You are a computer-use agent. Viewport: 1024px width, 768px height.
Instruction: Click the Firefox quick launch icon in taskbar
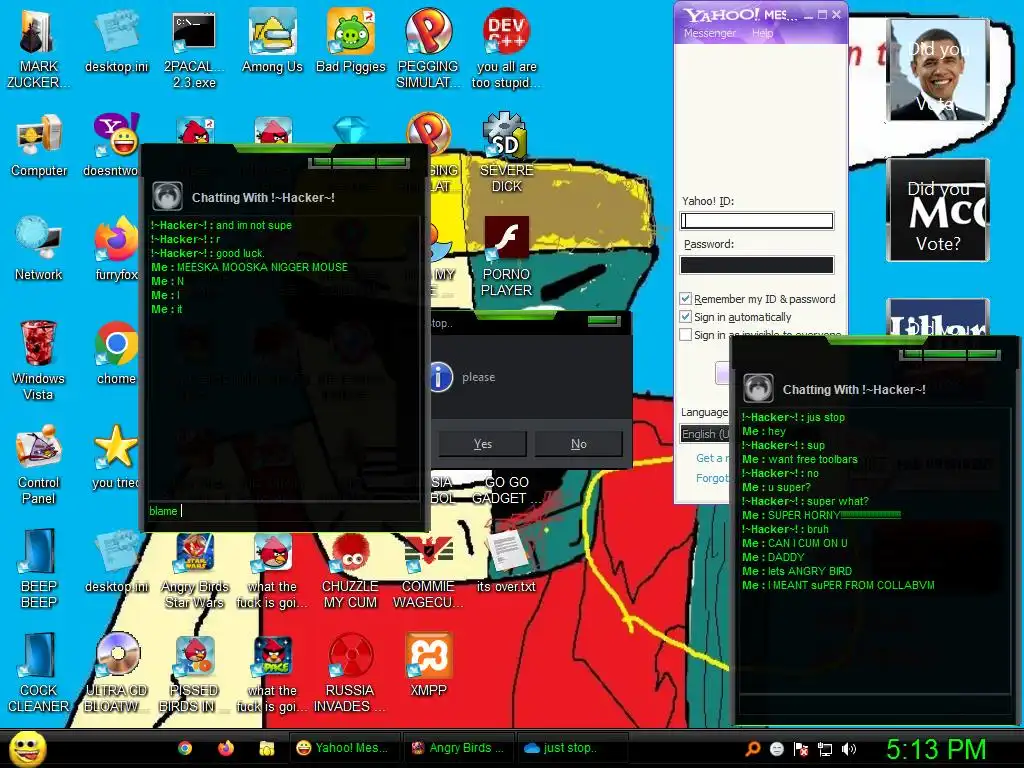pos(226,748)
